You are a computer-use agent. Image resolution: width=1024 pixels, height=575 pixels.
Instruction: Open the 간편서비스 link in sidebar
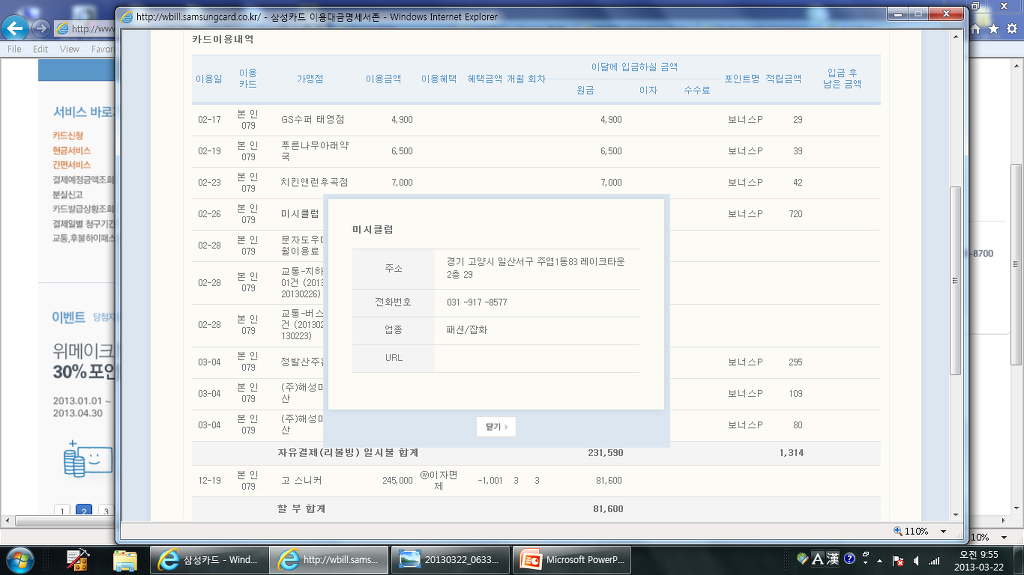click(x=71, y=165)
